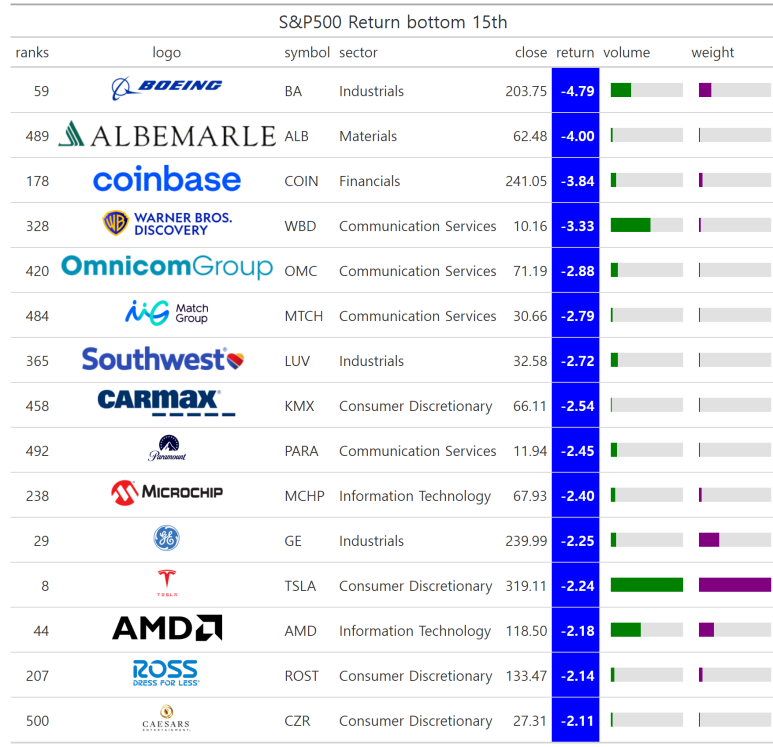Click rank number 489
This screenshot has width=773, height=747.
37,136
